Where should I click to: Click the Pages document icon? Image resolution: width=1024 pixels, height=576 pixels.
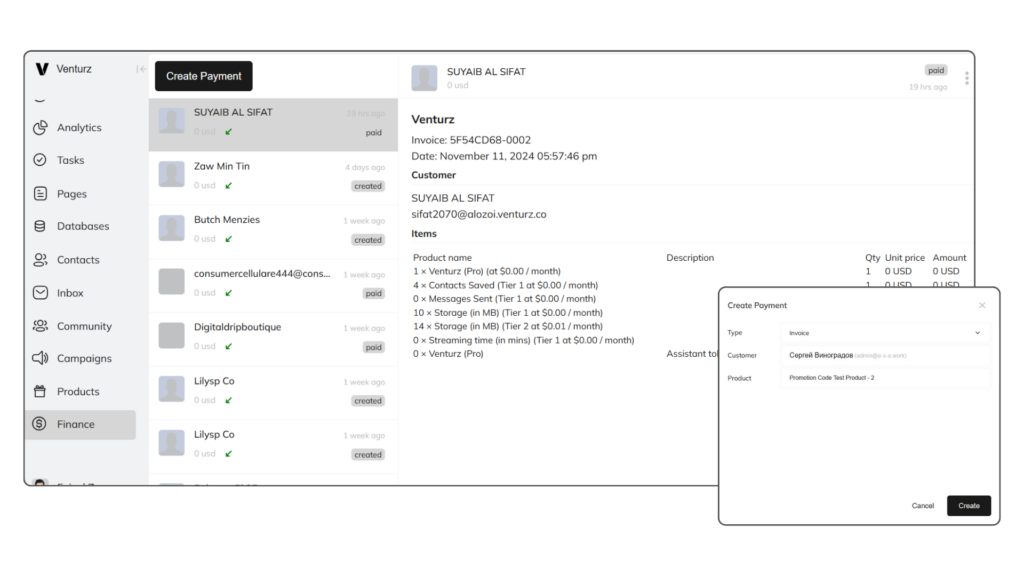tap(40, 193)
